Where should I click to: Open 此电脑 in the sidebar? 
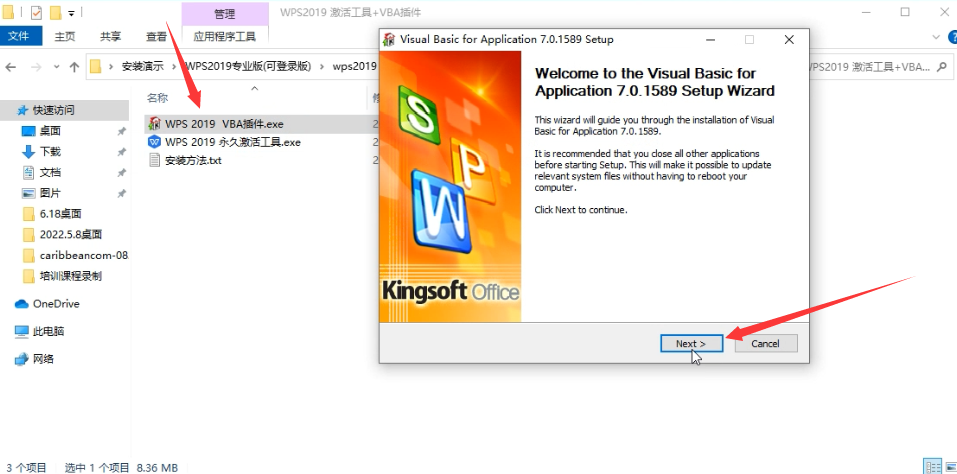(48, 331)
